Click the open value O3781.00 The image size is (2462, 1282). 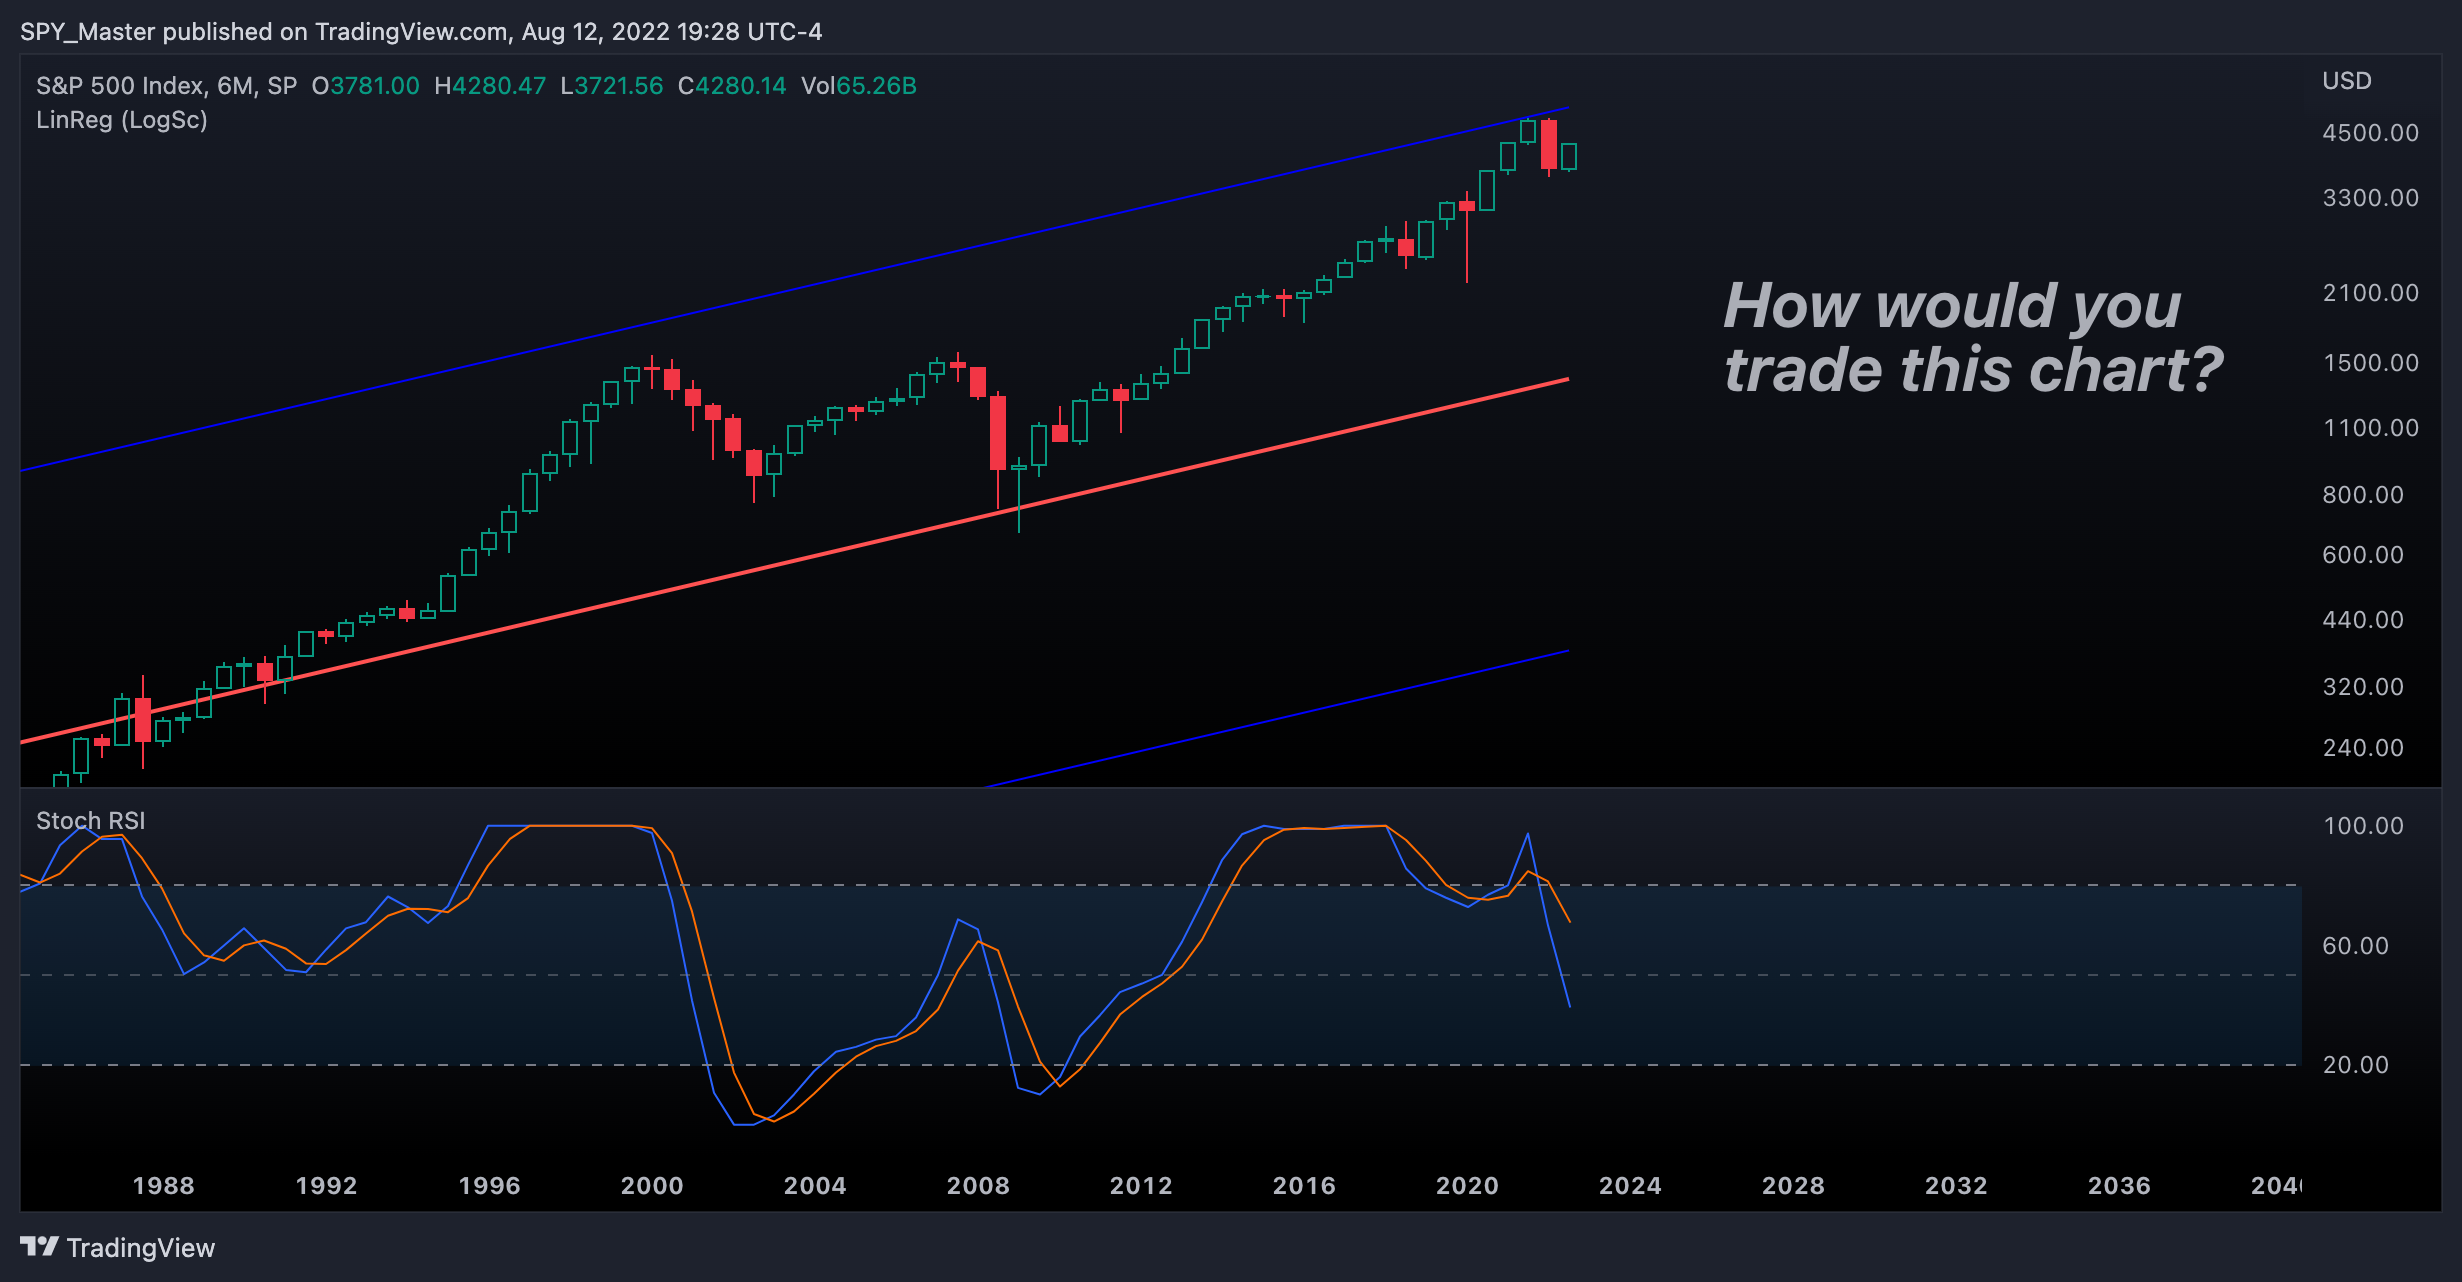click(366, 86)
